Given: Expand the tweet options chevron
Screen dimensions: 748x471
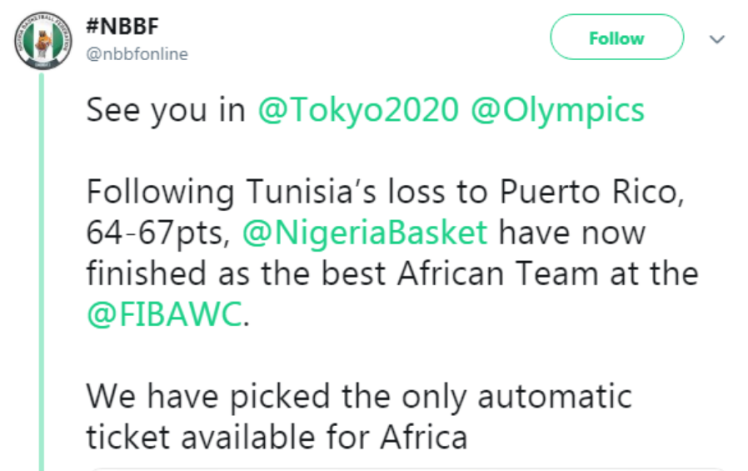Looking at the screenshot, I should pos(717,39).
